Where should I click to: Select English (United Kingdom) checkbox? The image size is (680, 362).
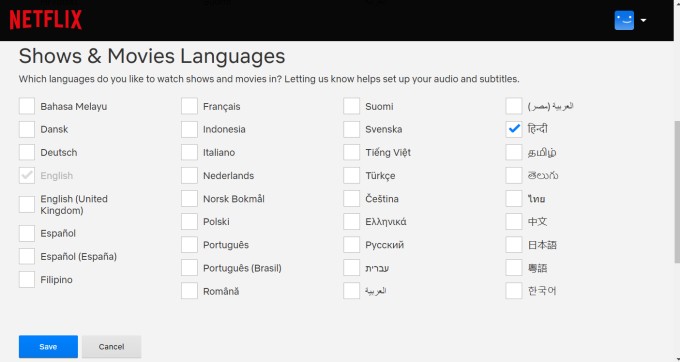tap(27, 205)
